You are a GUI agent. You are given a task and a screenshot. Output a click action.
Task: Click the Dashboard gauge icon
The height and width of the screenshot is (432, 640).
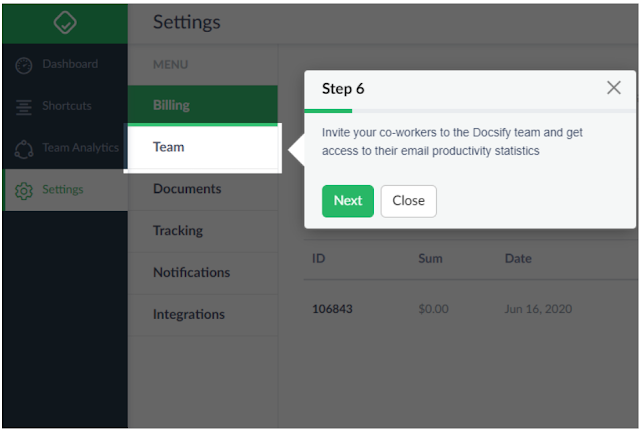[x=24, y=65]
